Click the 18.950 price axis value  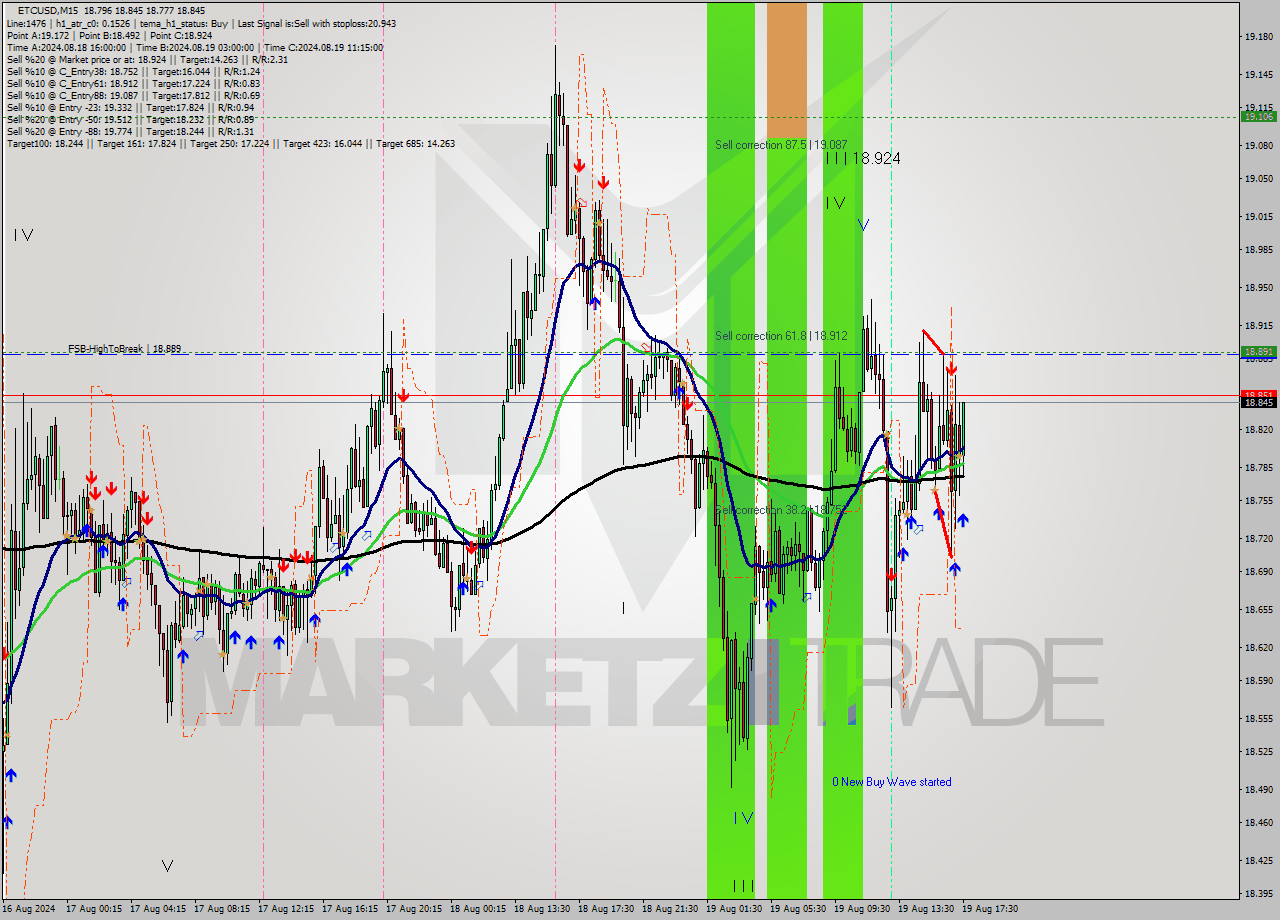(1257, 287)
